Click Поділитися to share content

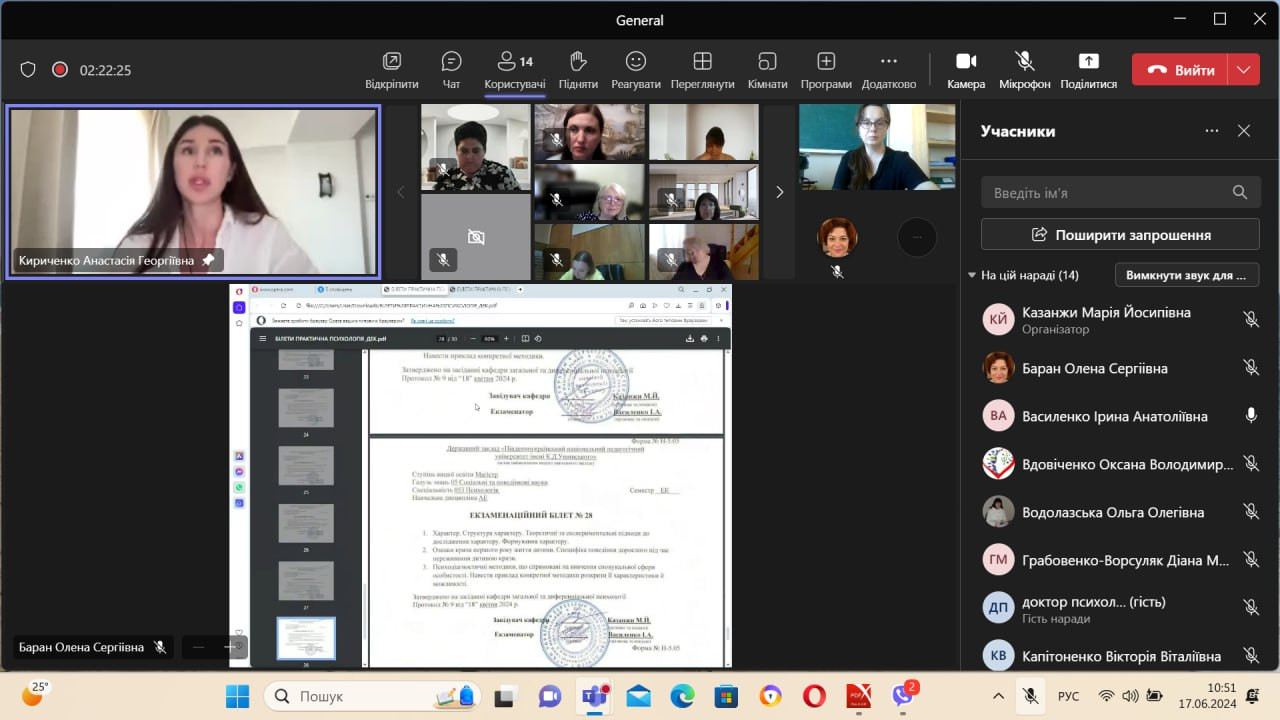point(1089,70)
